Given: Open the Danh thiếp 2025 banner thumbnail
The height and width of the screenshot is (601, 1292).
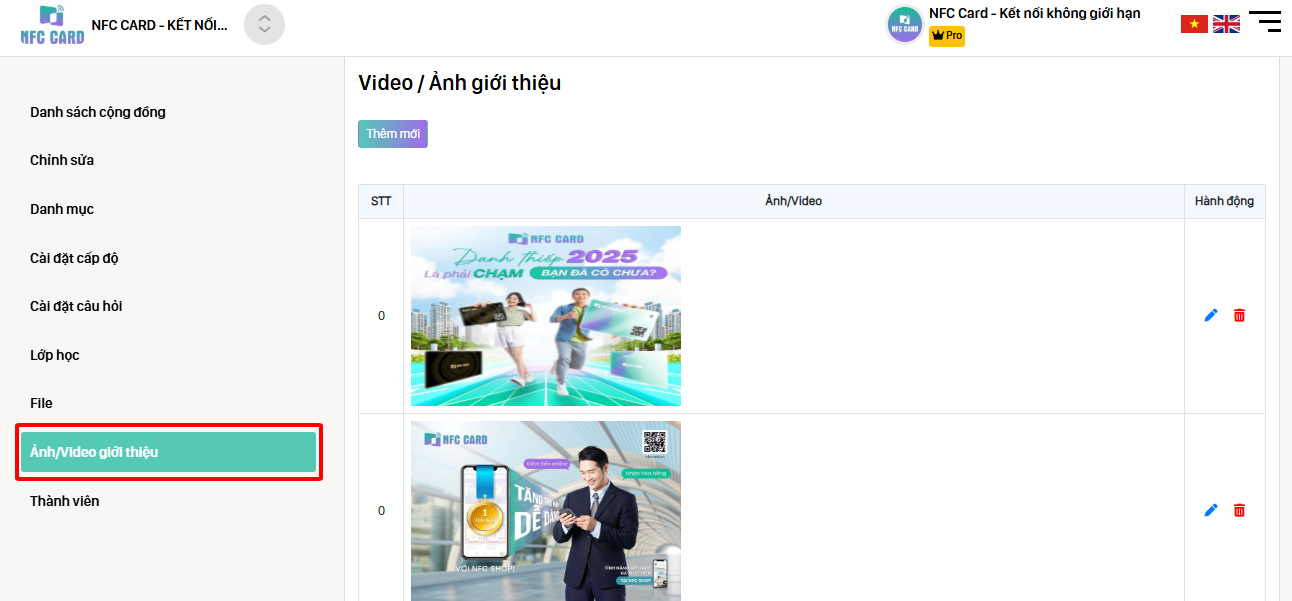Looking at the screenshot, I should tap(546, 316).
